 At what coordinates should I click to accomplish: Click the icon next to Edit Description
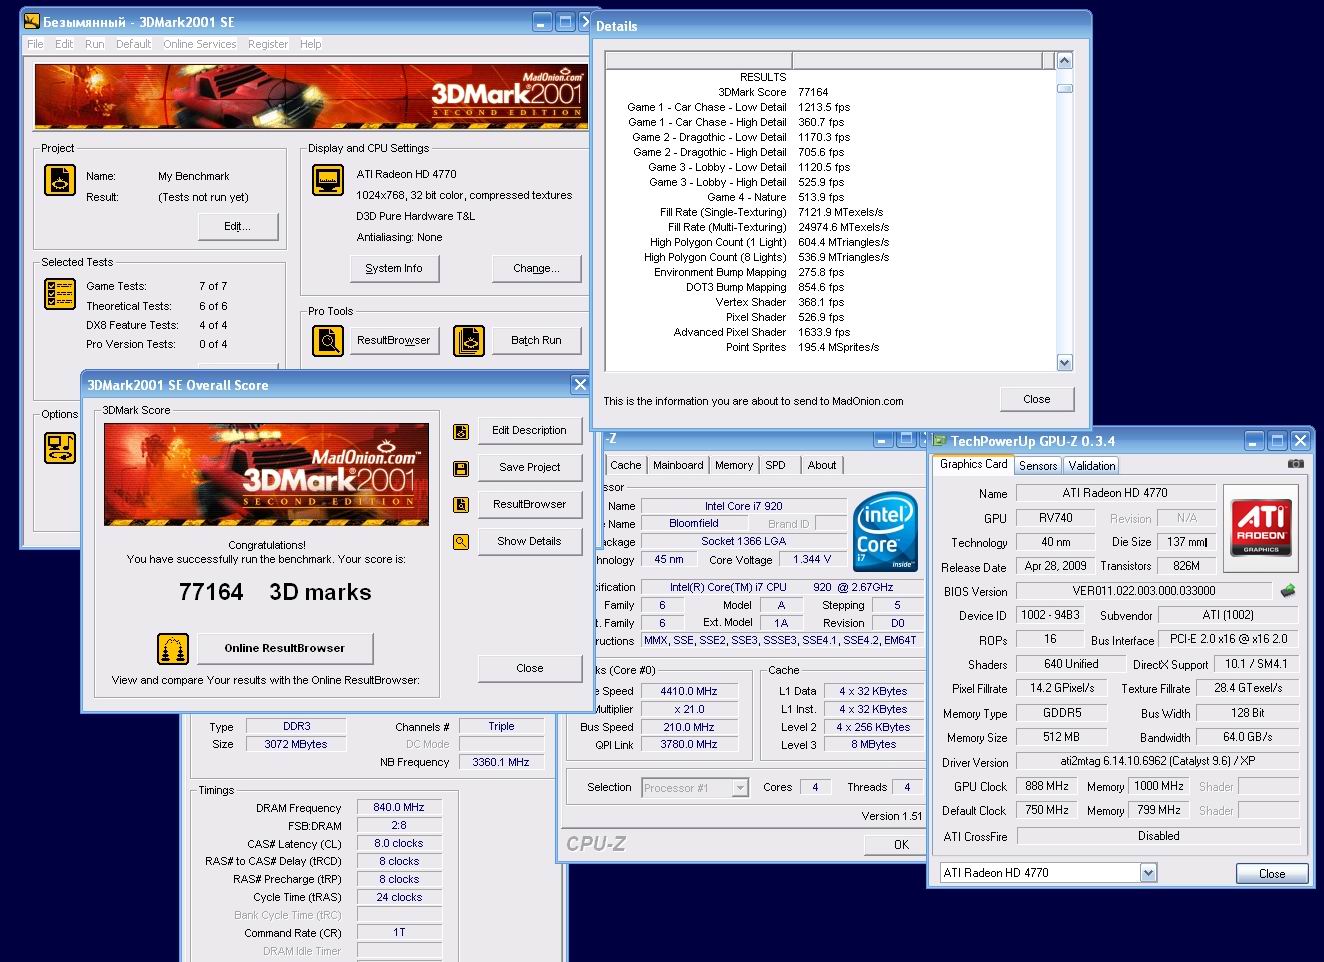pos(461,431)
